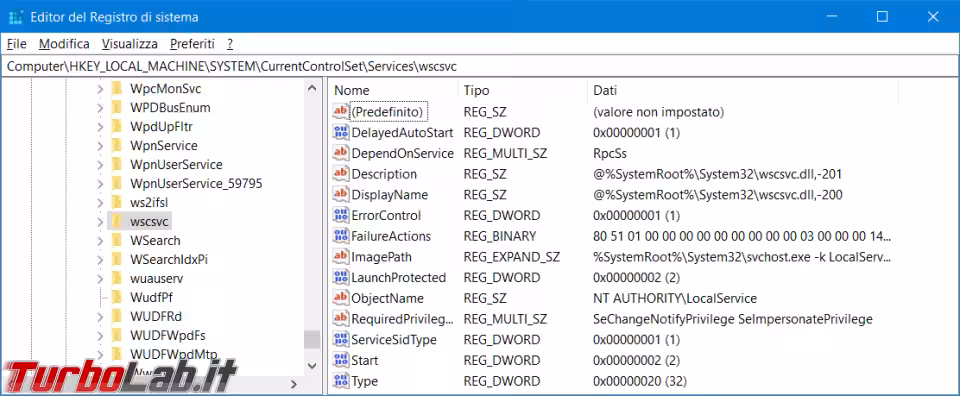
Task: Expand the WpnUserService tree node
Action: coord(100,165)
